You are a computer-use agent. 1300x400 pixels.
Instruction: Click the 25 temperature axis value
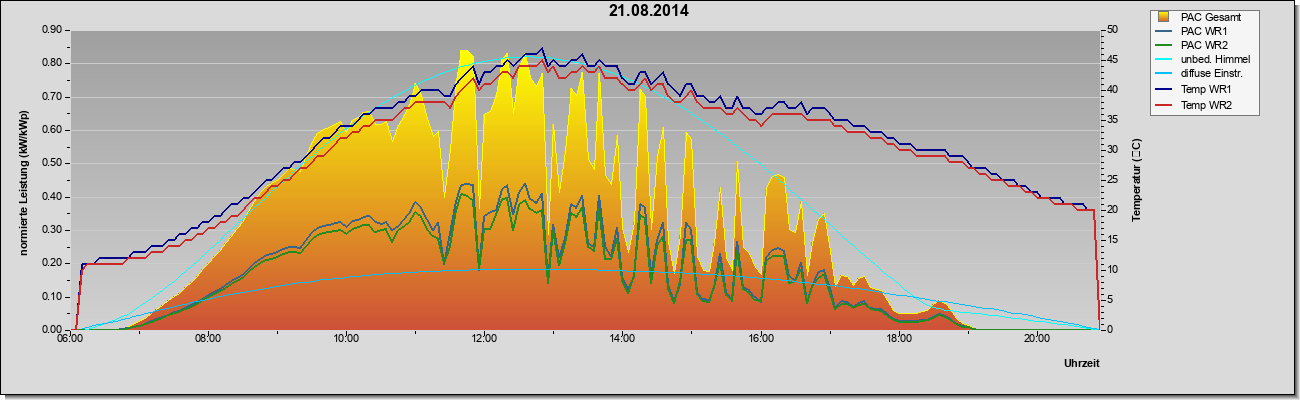(x=1111, y=180)
